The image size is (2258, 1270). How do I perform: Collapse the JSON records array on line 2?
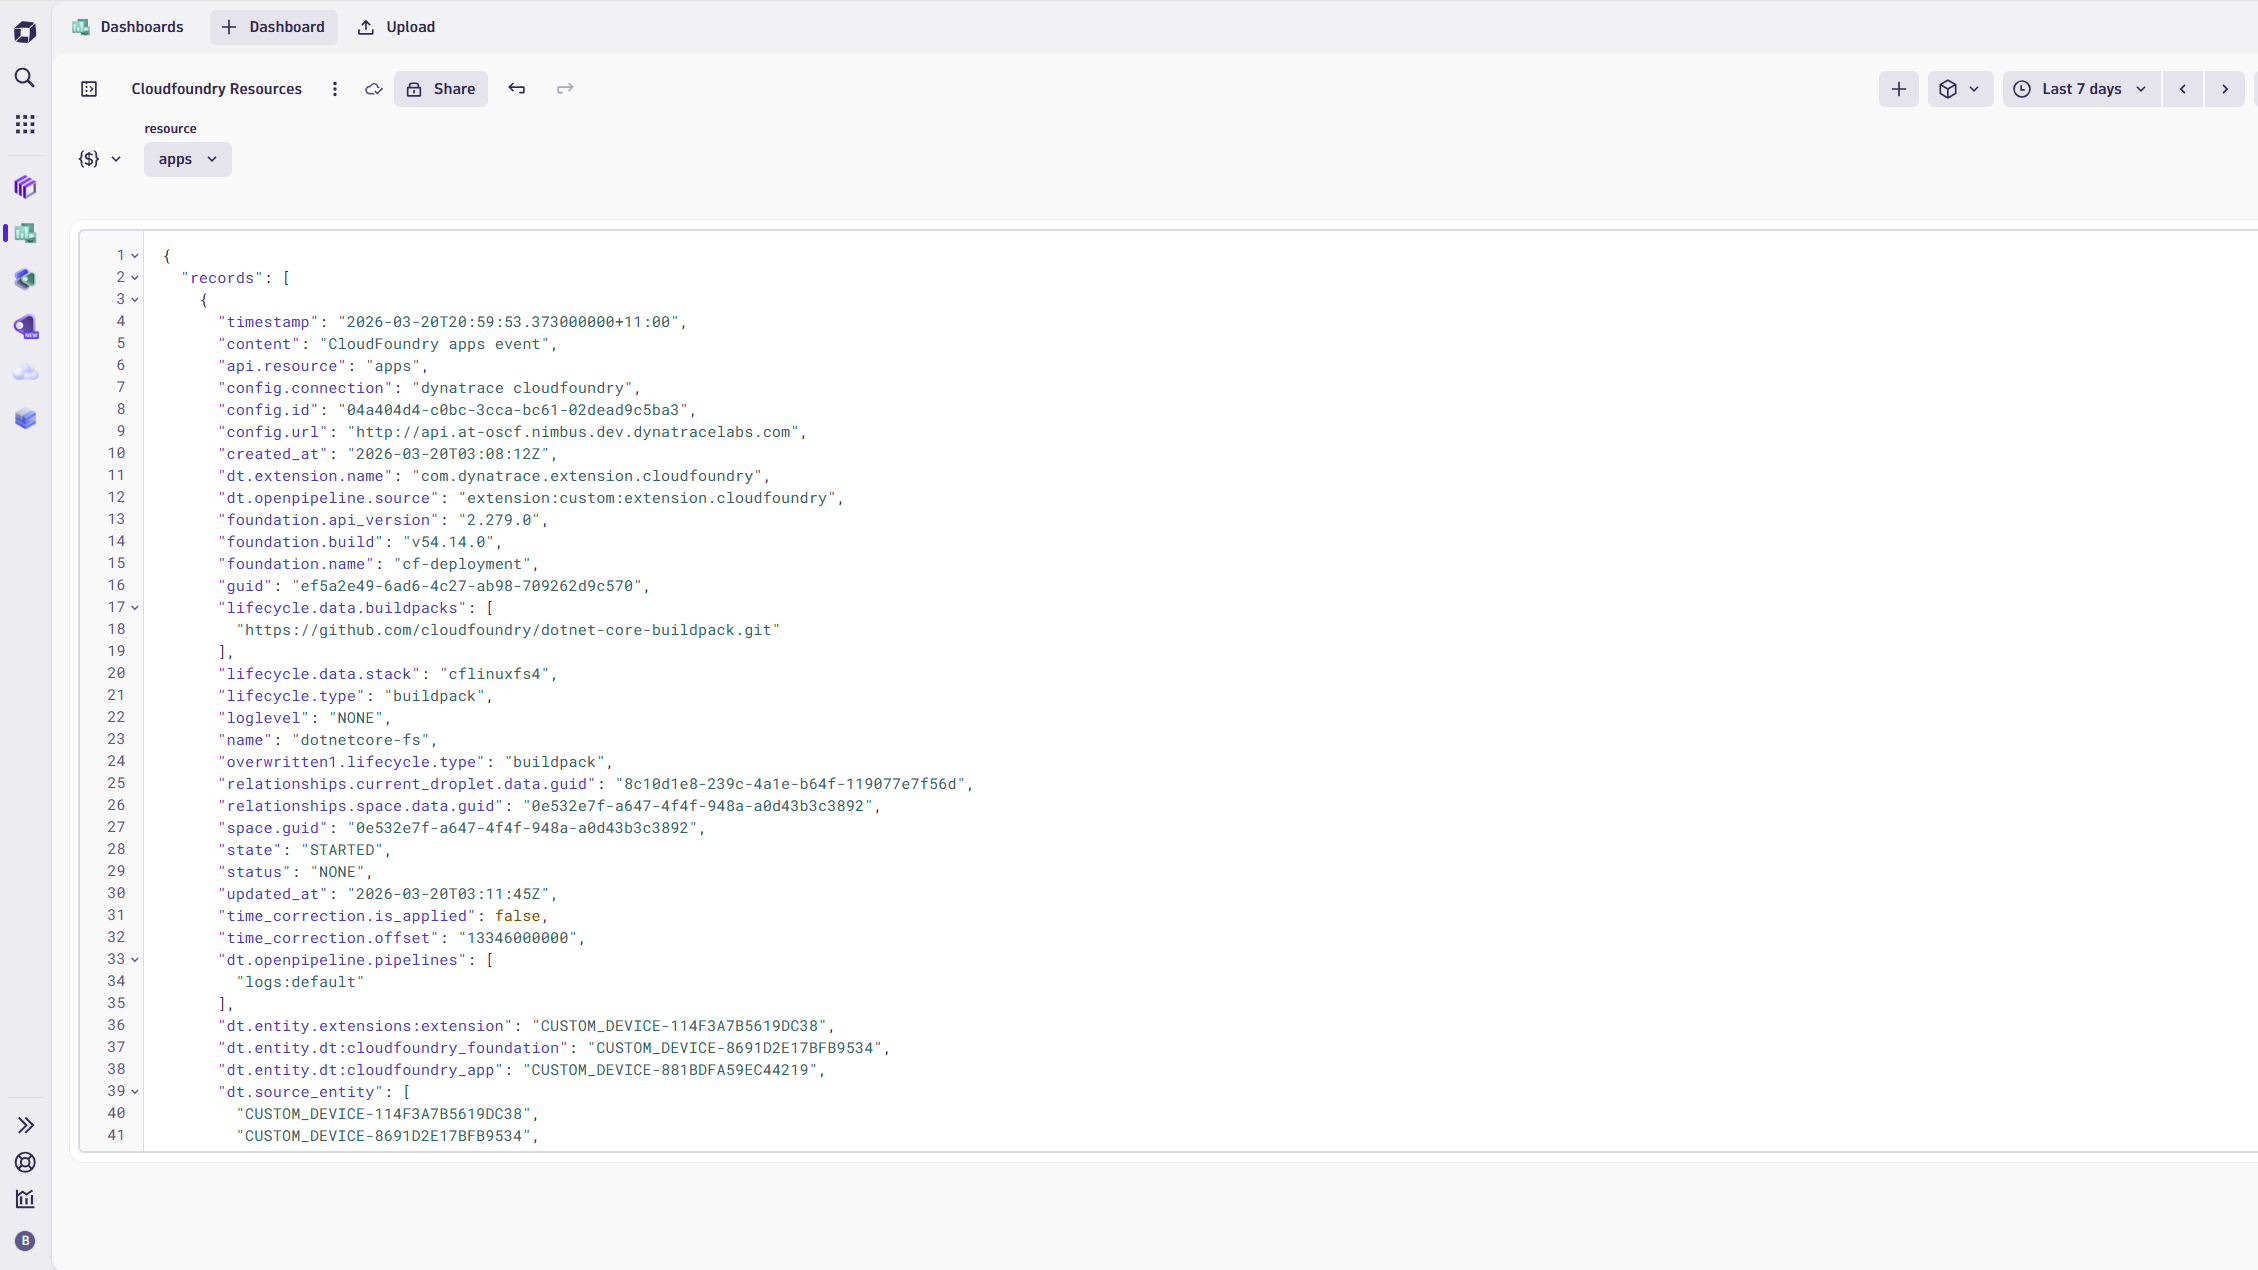[135, 277]
